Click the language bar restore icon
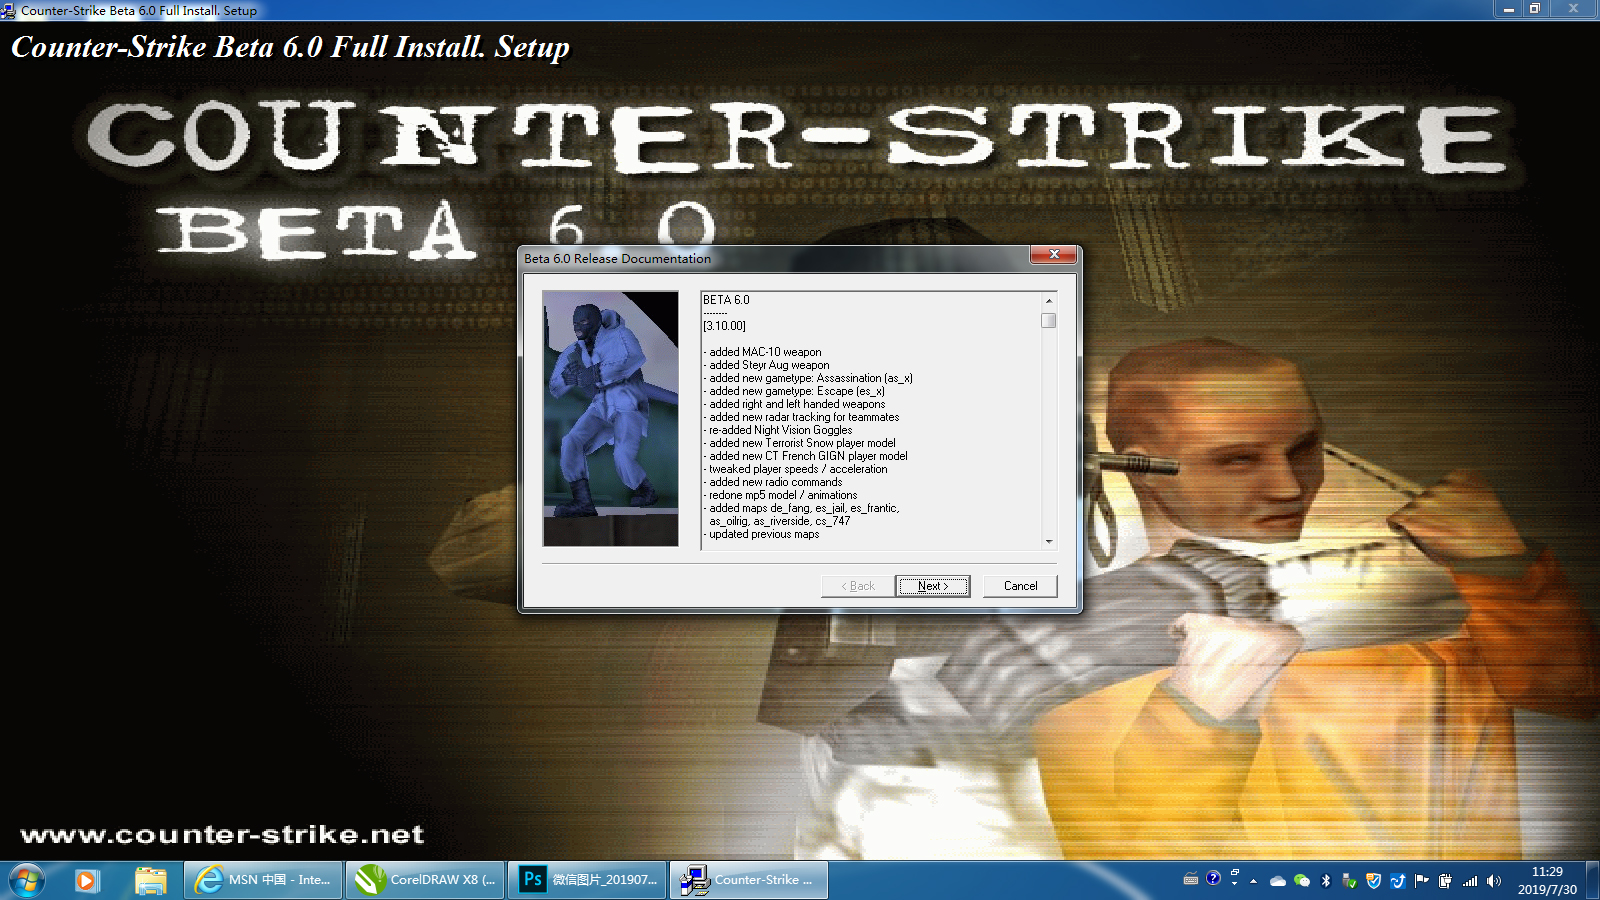Image resolution: width=1600 pixels, height=900 pixels. point(1235,875)
